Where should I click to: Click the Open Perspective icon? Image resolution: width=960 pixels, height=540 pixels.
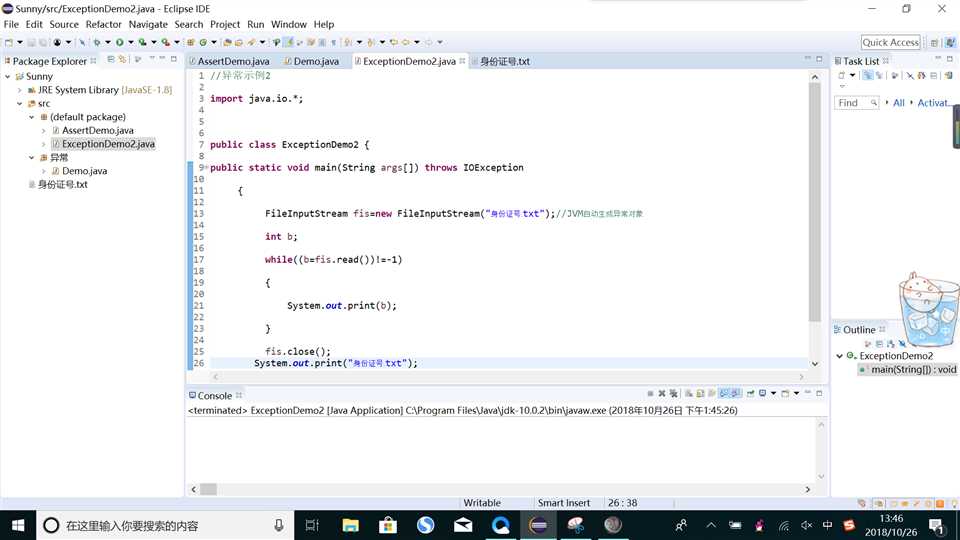934,42
